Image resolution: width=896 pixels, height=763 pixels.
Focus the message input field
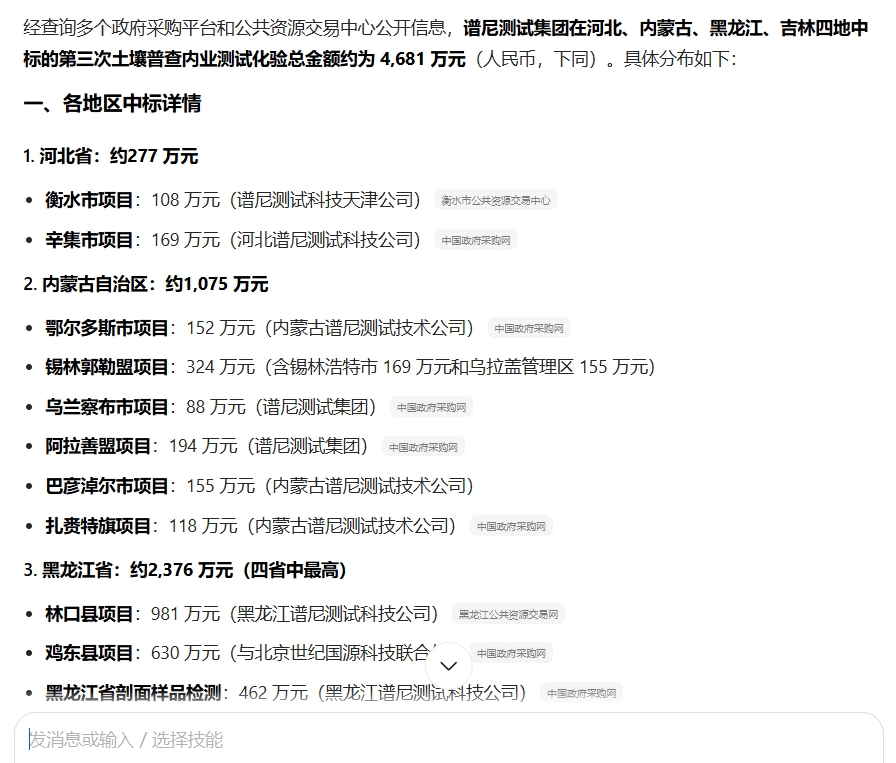point(449,739)
